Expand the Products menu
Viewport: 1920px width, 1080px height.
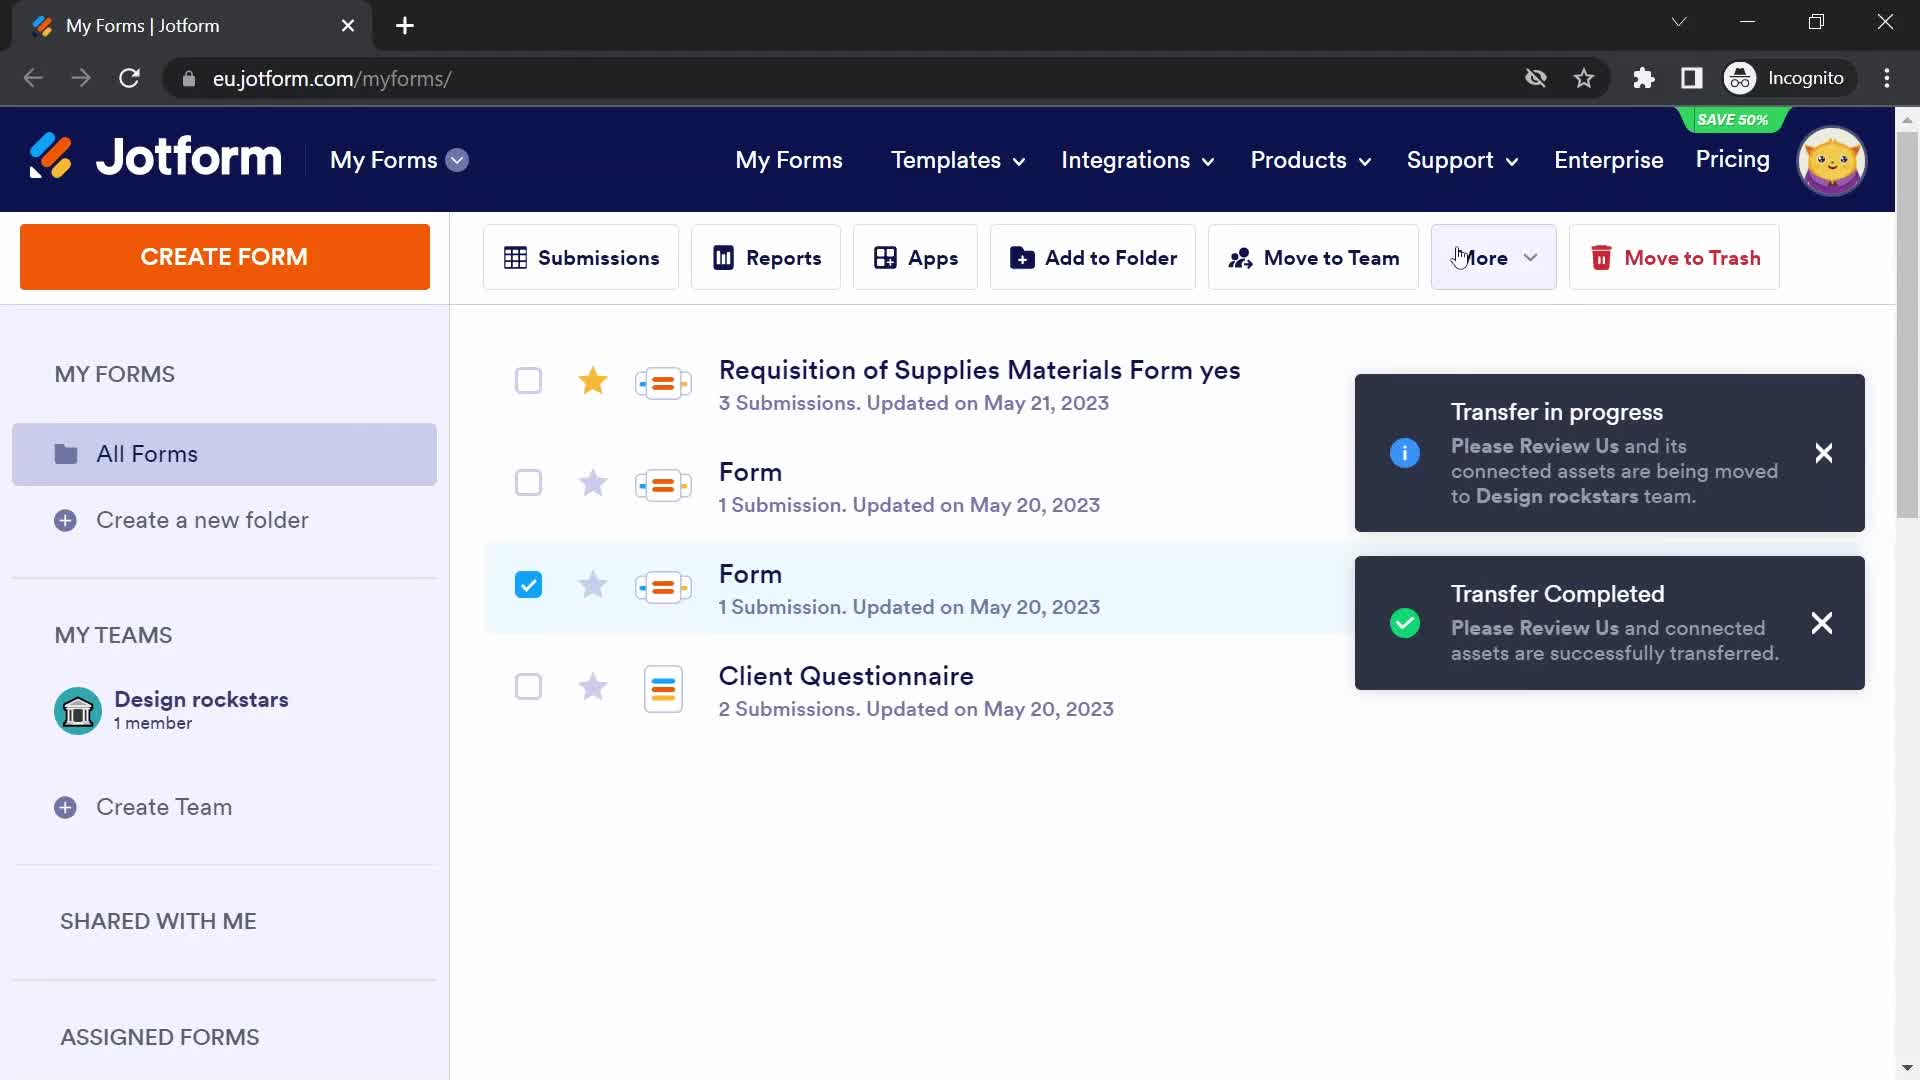[1311, 161]
